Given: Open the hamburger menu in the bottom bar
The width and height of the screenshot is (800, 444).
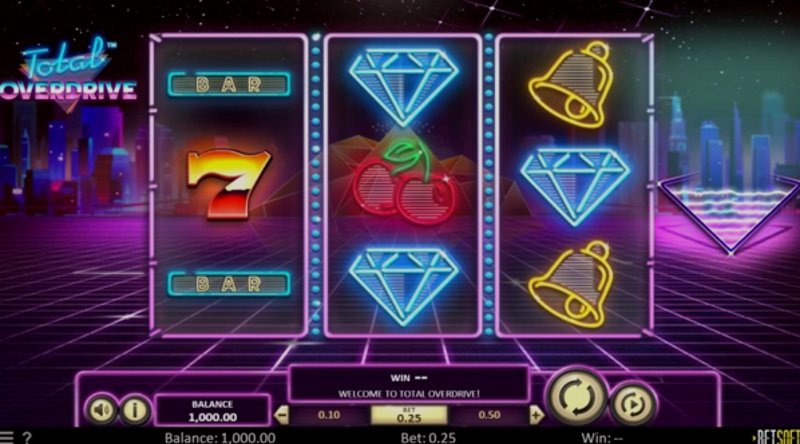Looking at the screenshot, I should [x=6, y=437].
